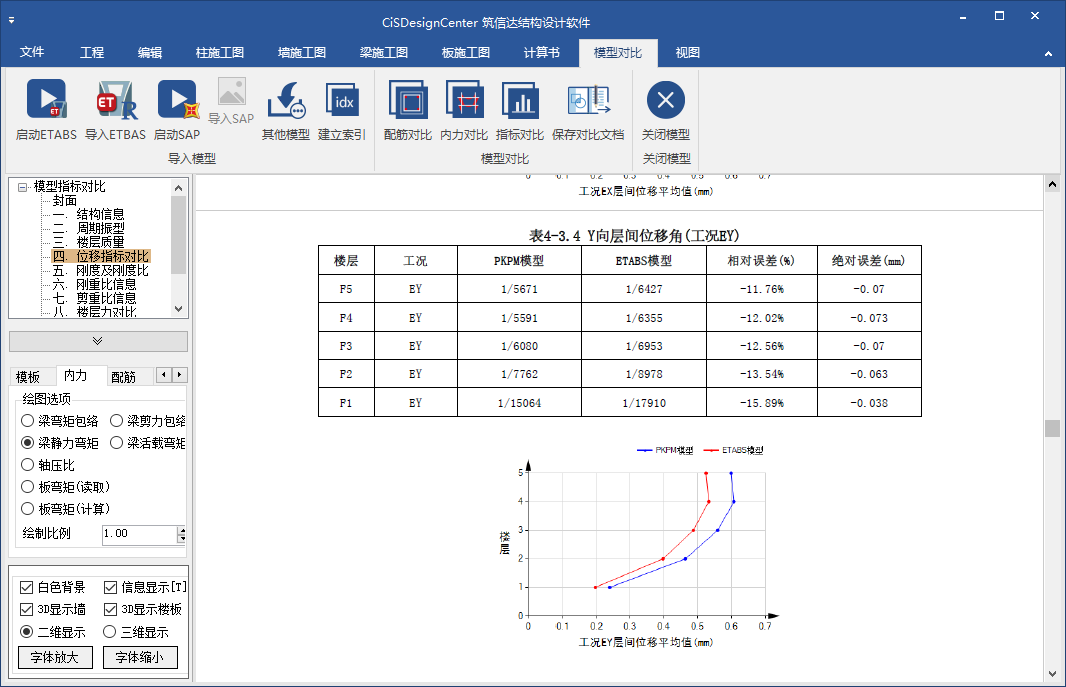Click document scrollbar down arrow
1066x687 pixels.
(x=1052, y=674)
